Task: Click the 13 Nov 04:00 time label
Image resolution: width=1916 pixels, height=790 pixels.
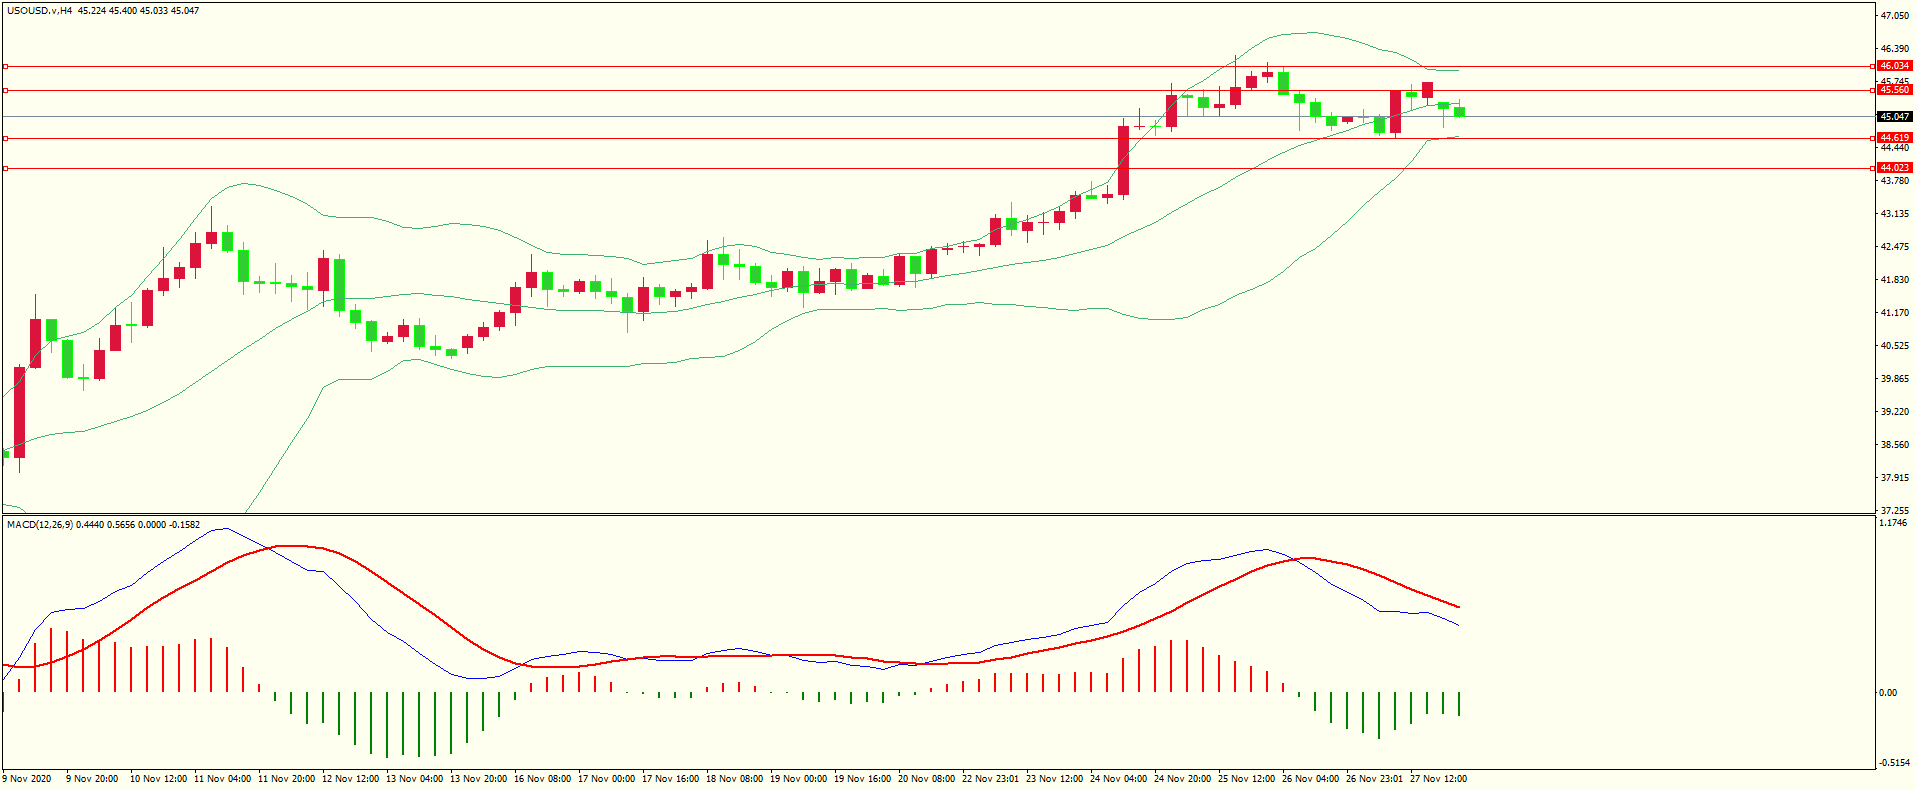Action: [x=414, y=779]
